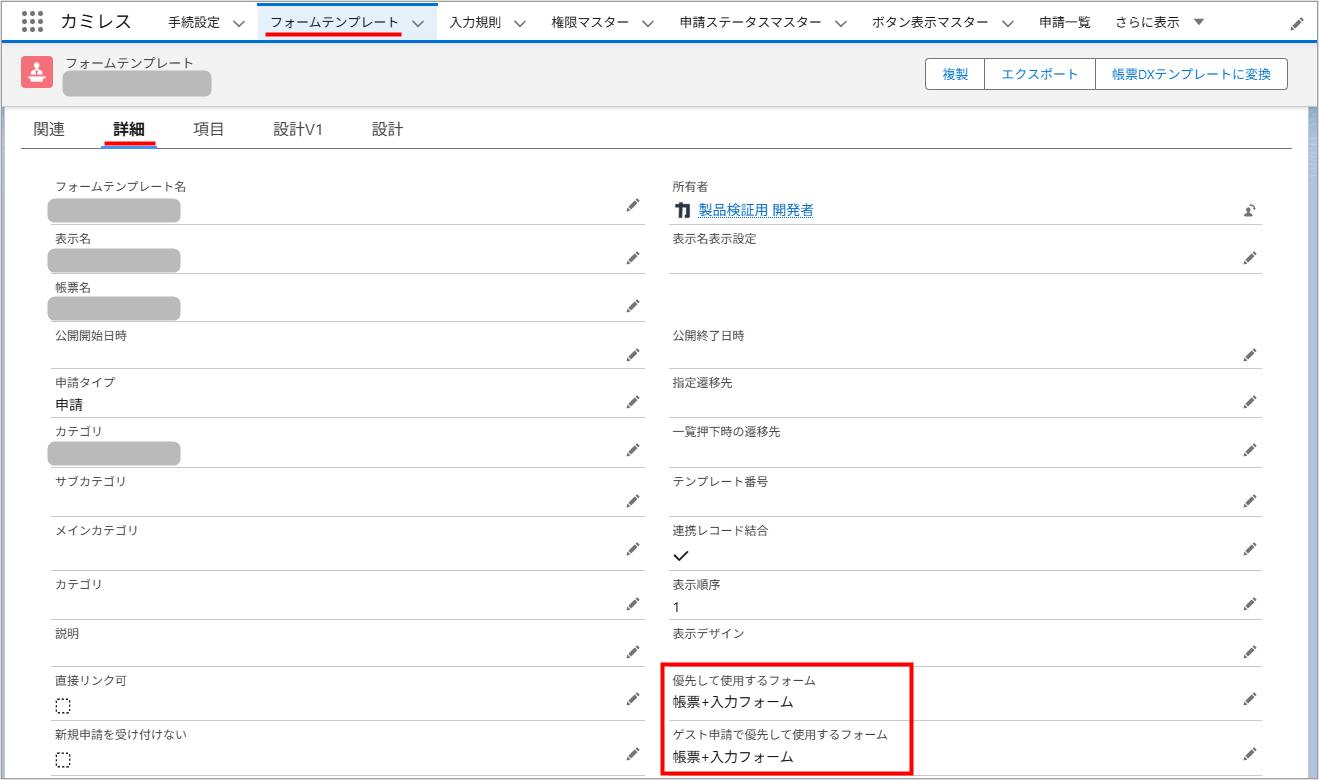Screen dimensions: 1319x780
Task: Edit 優先して使用するフォーム via its pencil icon
Action: pyautogui.click(x=1250, y=700)
